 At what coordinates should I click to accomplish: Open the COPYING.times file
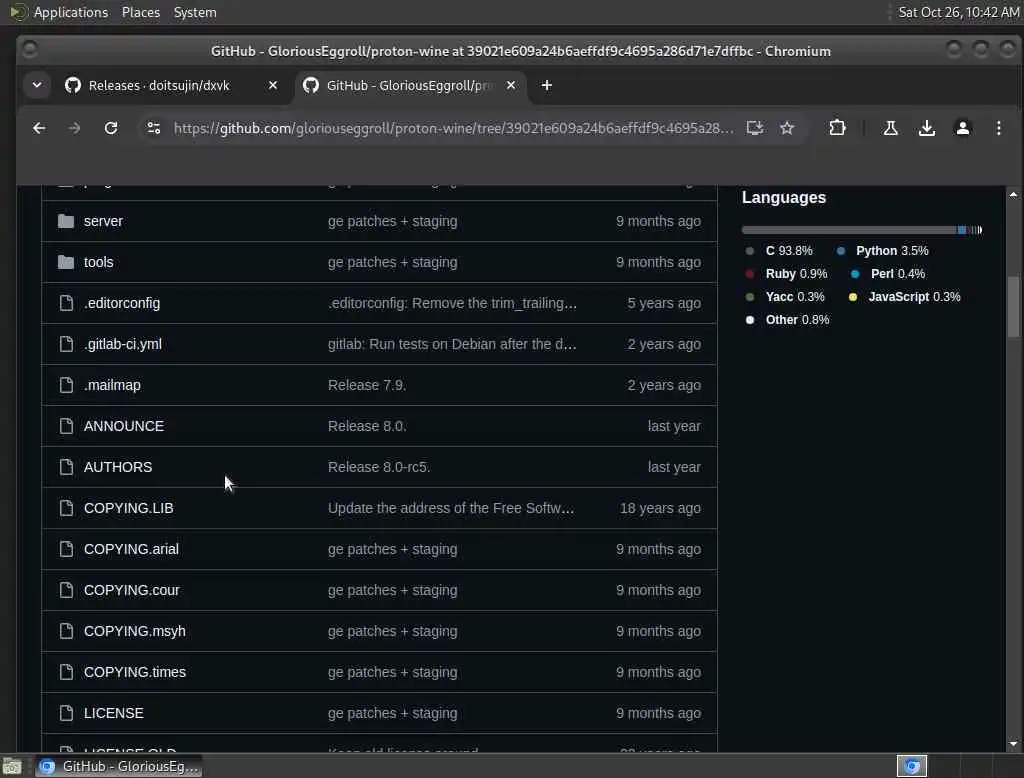(x=135, y=672)
